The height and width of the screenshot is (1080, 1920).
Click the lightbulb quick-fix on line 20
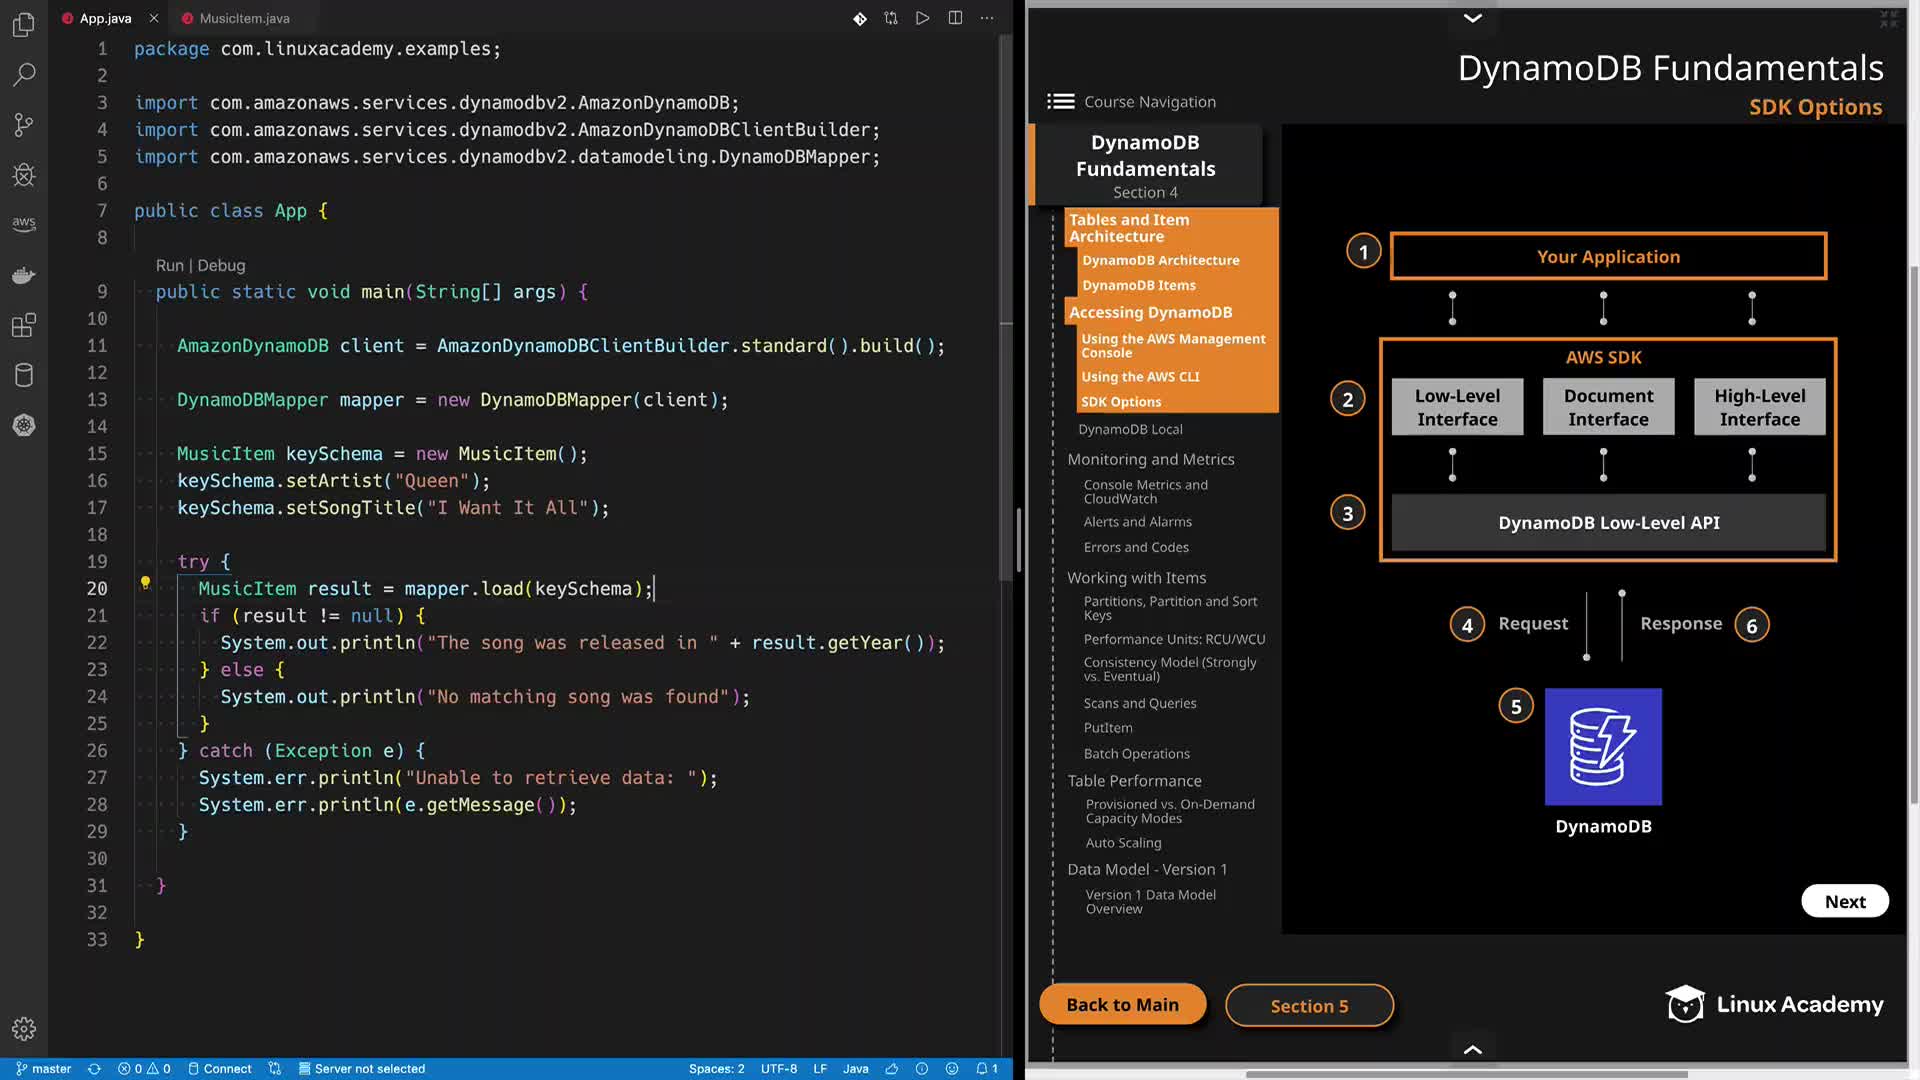[145, 582]
